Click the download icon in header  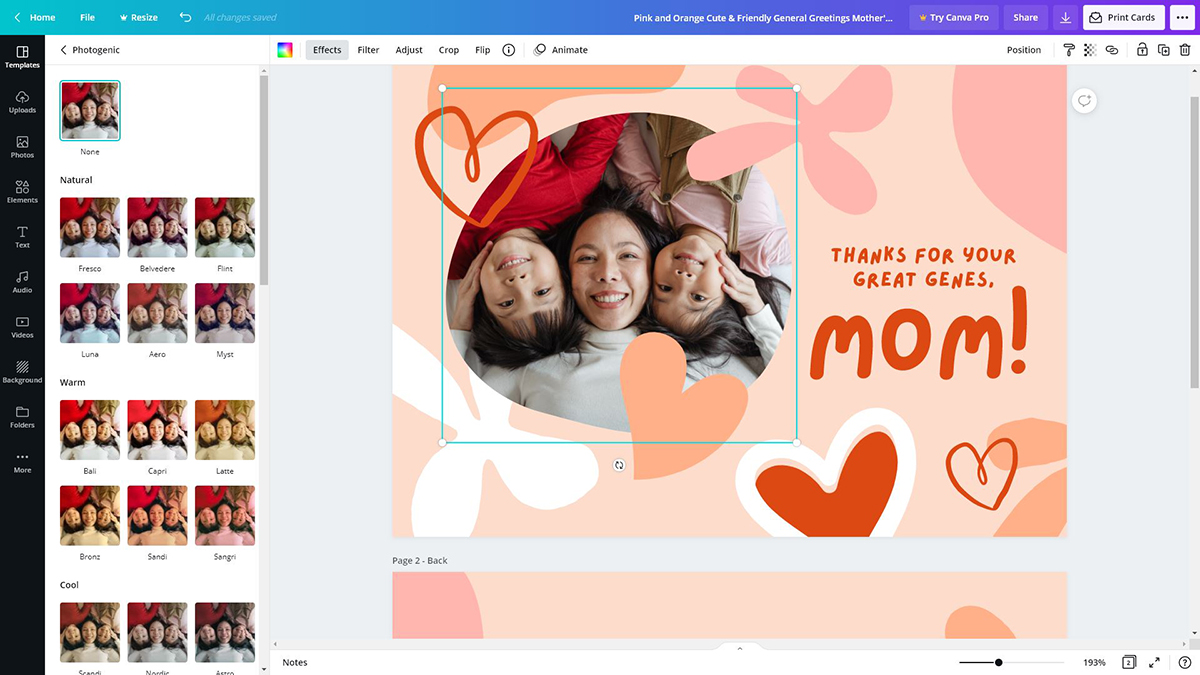(x=1066, y=18)
